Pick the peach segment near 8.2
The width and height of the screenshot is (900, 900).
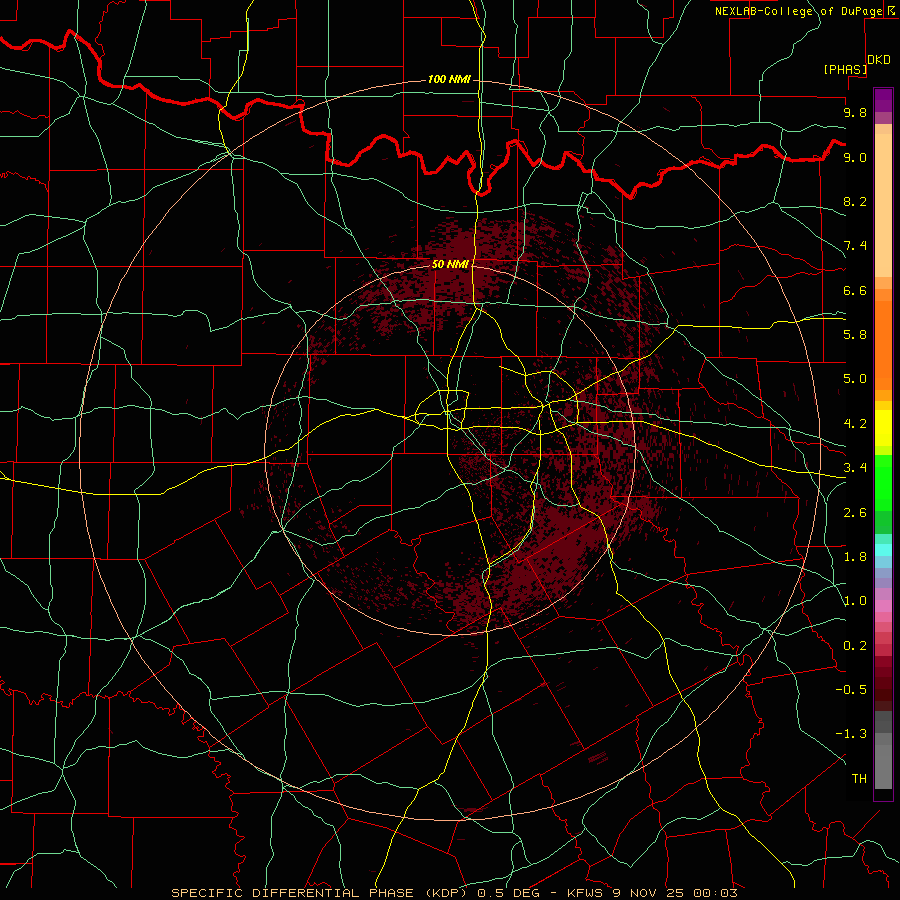(x=883, y=205)
